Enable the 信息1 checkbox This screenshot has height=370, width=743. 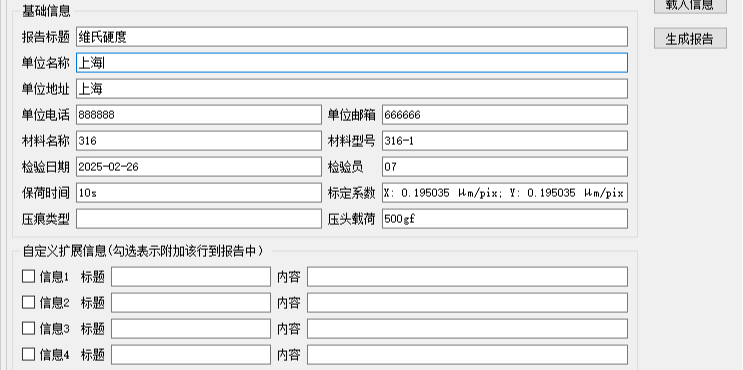(x=28, y=276)
